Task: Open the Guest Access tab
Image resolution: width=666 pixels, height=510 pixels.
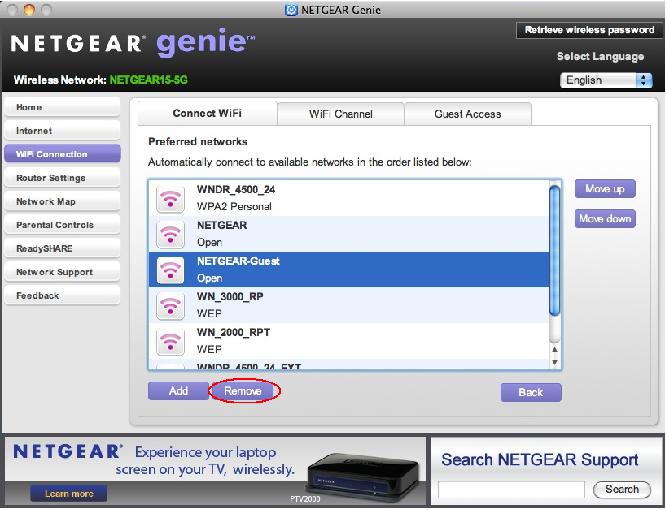Action: (467, 114)
